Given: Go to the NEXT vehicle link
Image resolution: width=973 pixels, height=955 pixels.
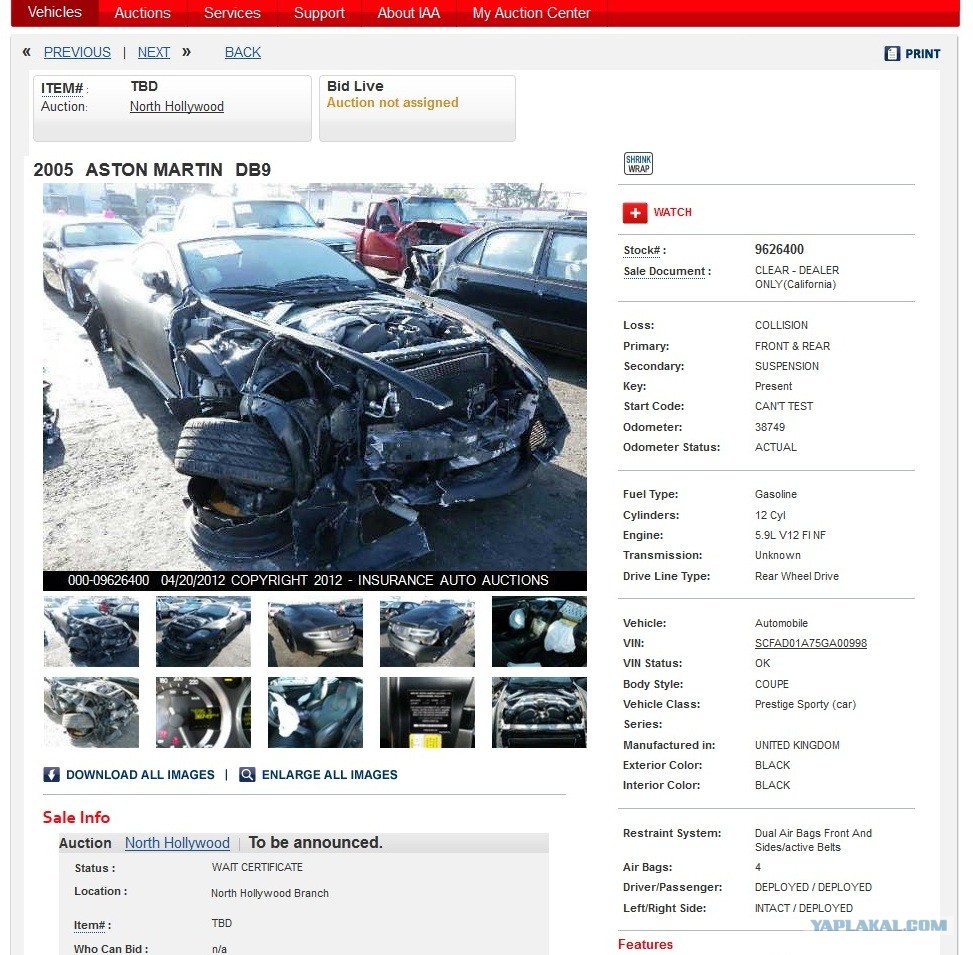Looking at the screenshot, I should [153, 53].
